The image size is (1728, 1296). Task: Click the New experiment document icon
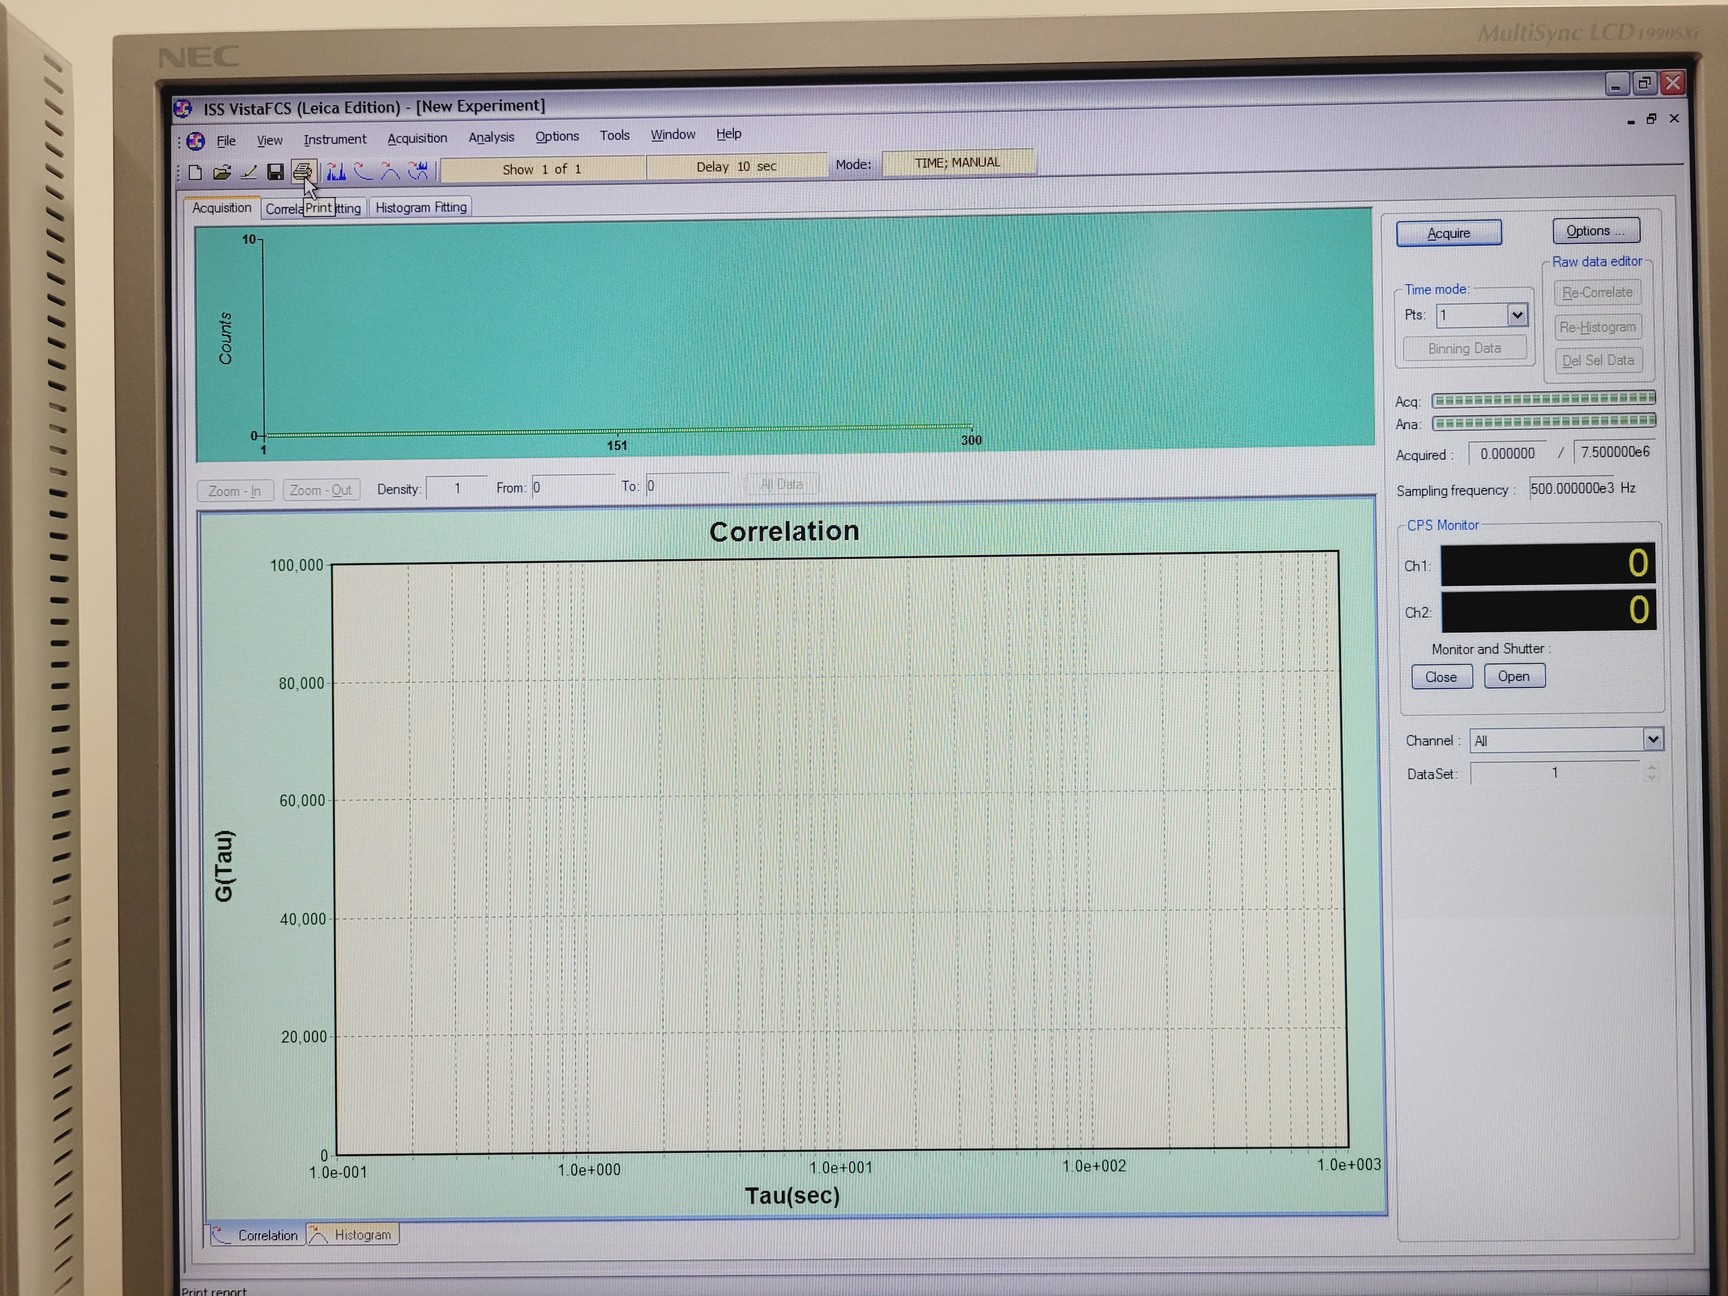coord(195,173)
